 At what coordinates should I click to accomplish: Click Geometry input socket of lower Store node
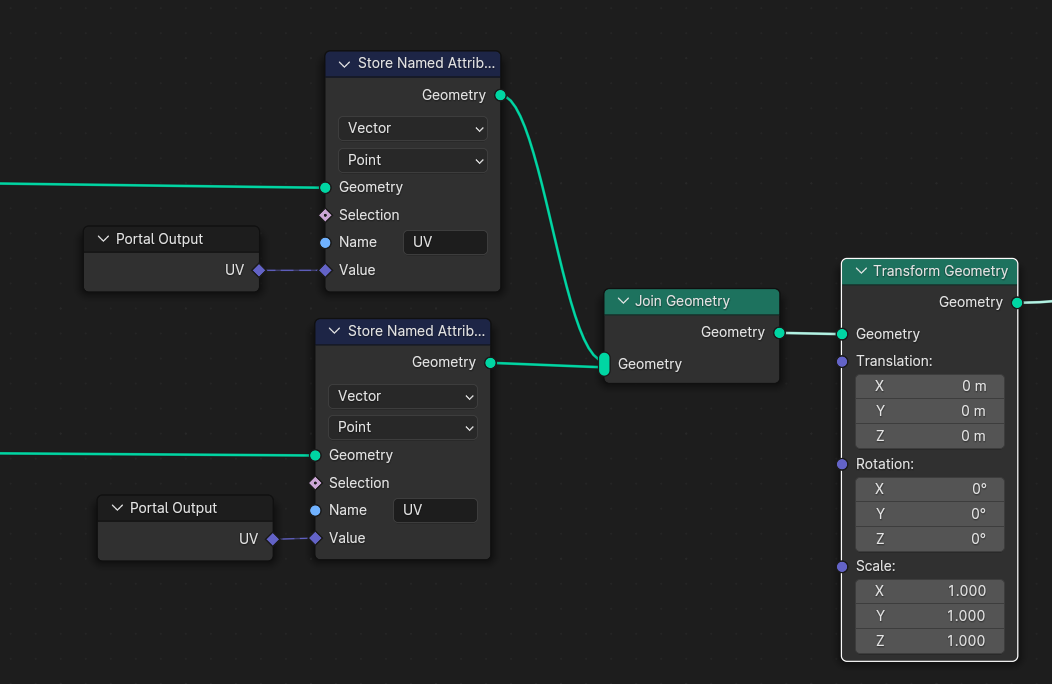(315, 456)
